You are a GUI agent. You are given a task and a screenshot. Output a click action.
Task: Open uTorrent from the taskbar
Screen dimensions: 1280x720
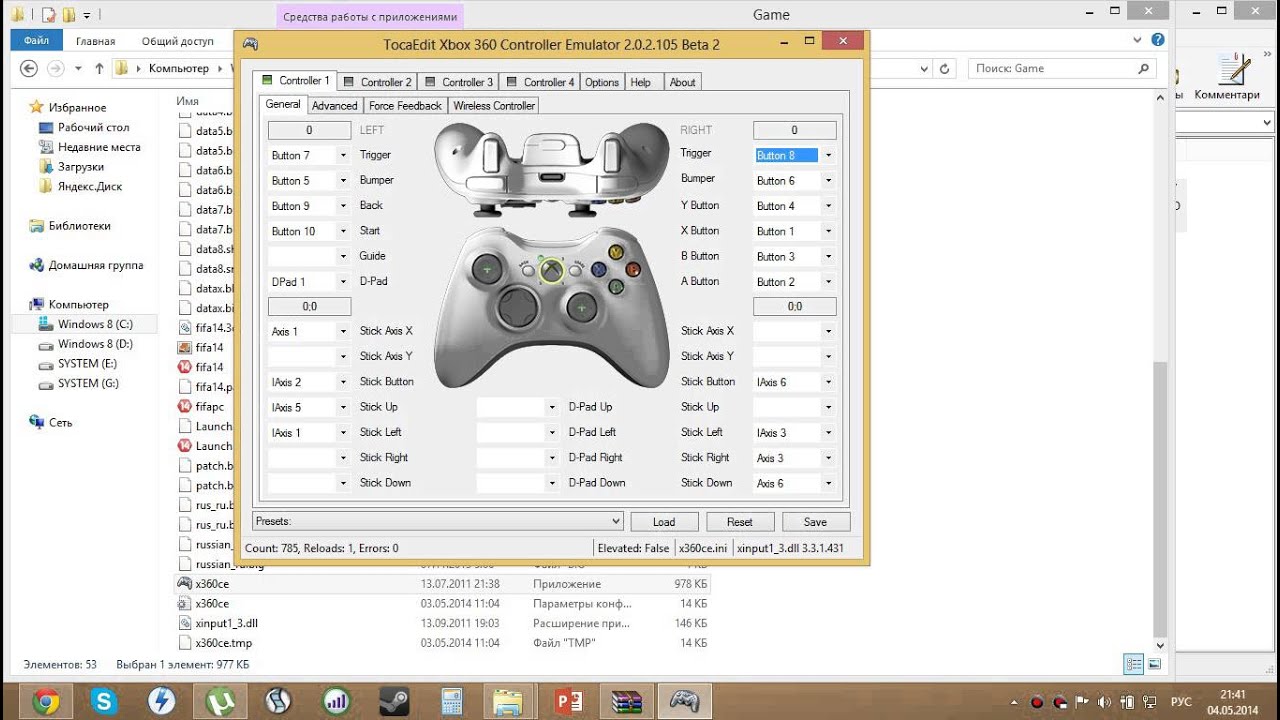pyautogui.click(x=219, y=700)
